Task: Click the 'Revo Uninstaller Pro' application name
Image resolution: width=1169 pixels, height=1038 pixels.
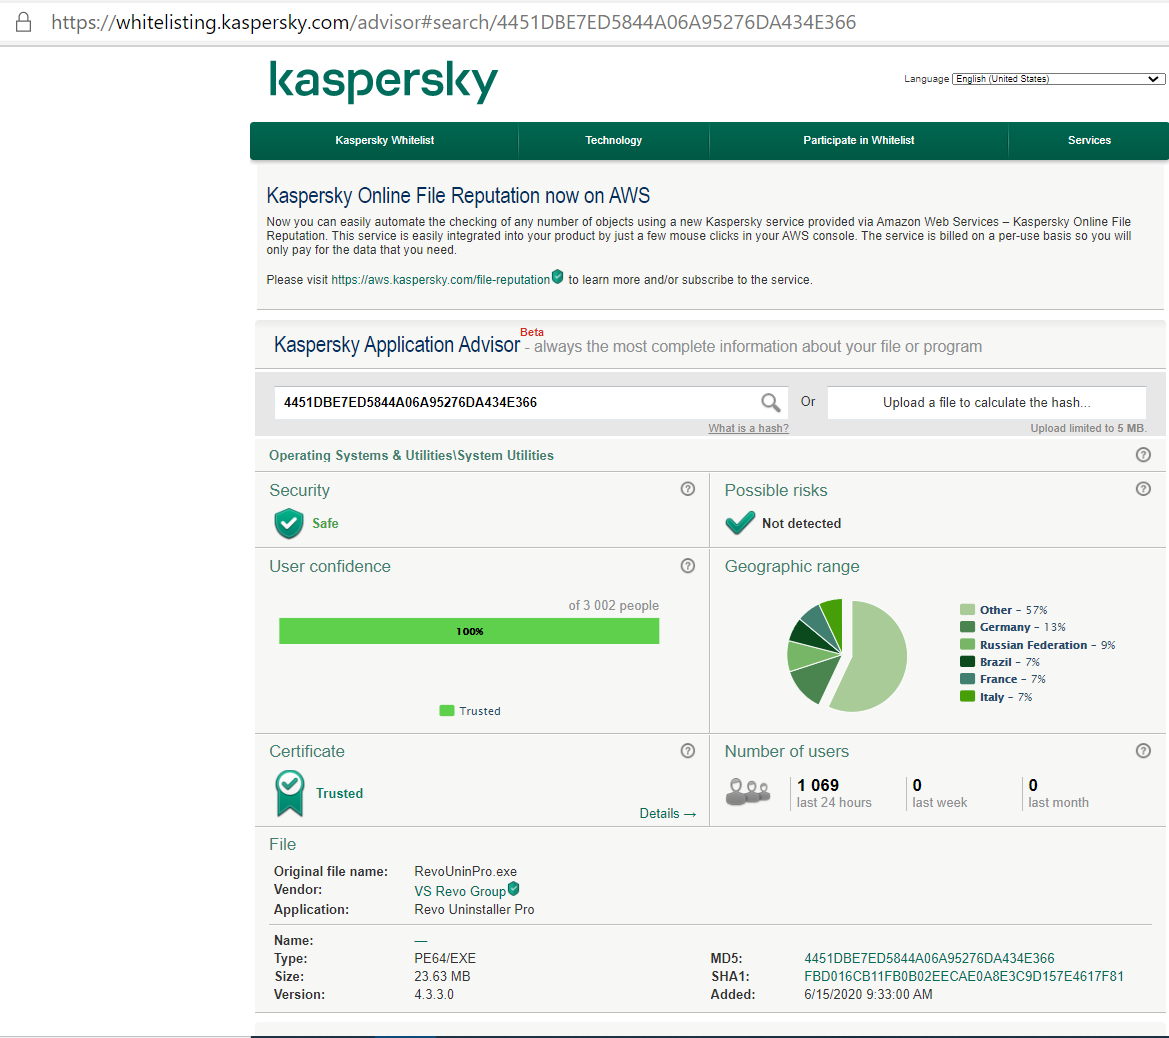Action: (x=474, y=910)
